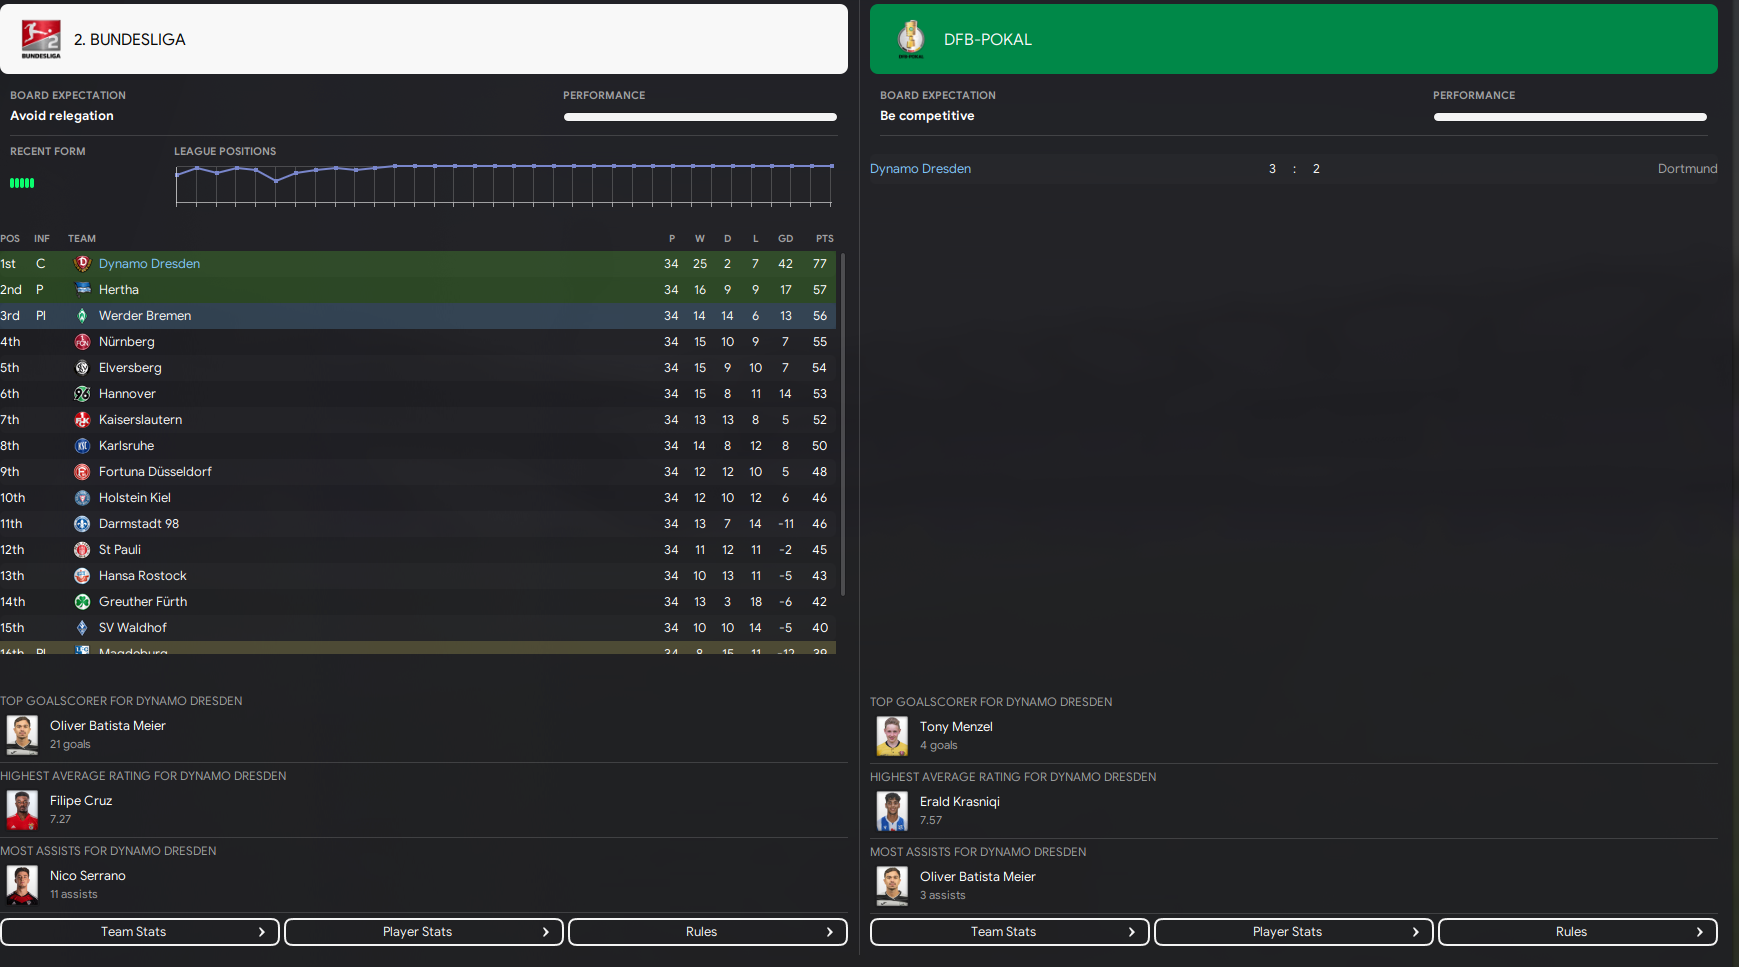The width and height of the screenshot is (1739, 967).
Task: Click the DFB-Pokal trophy icon
Action: (x=911, y=39)
